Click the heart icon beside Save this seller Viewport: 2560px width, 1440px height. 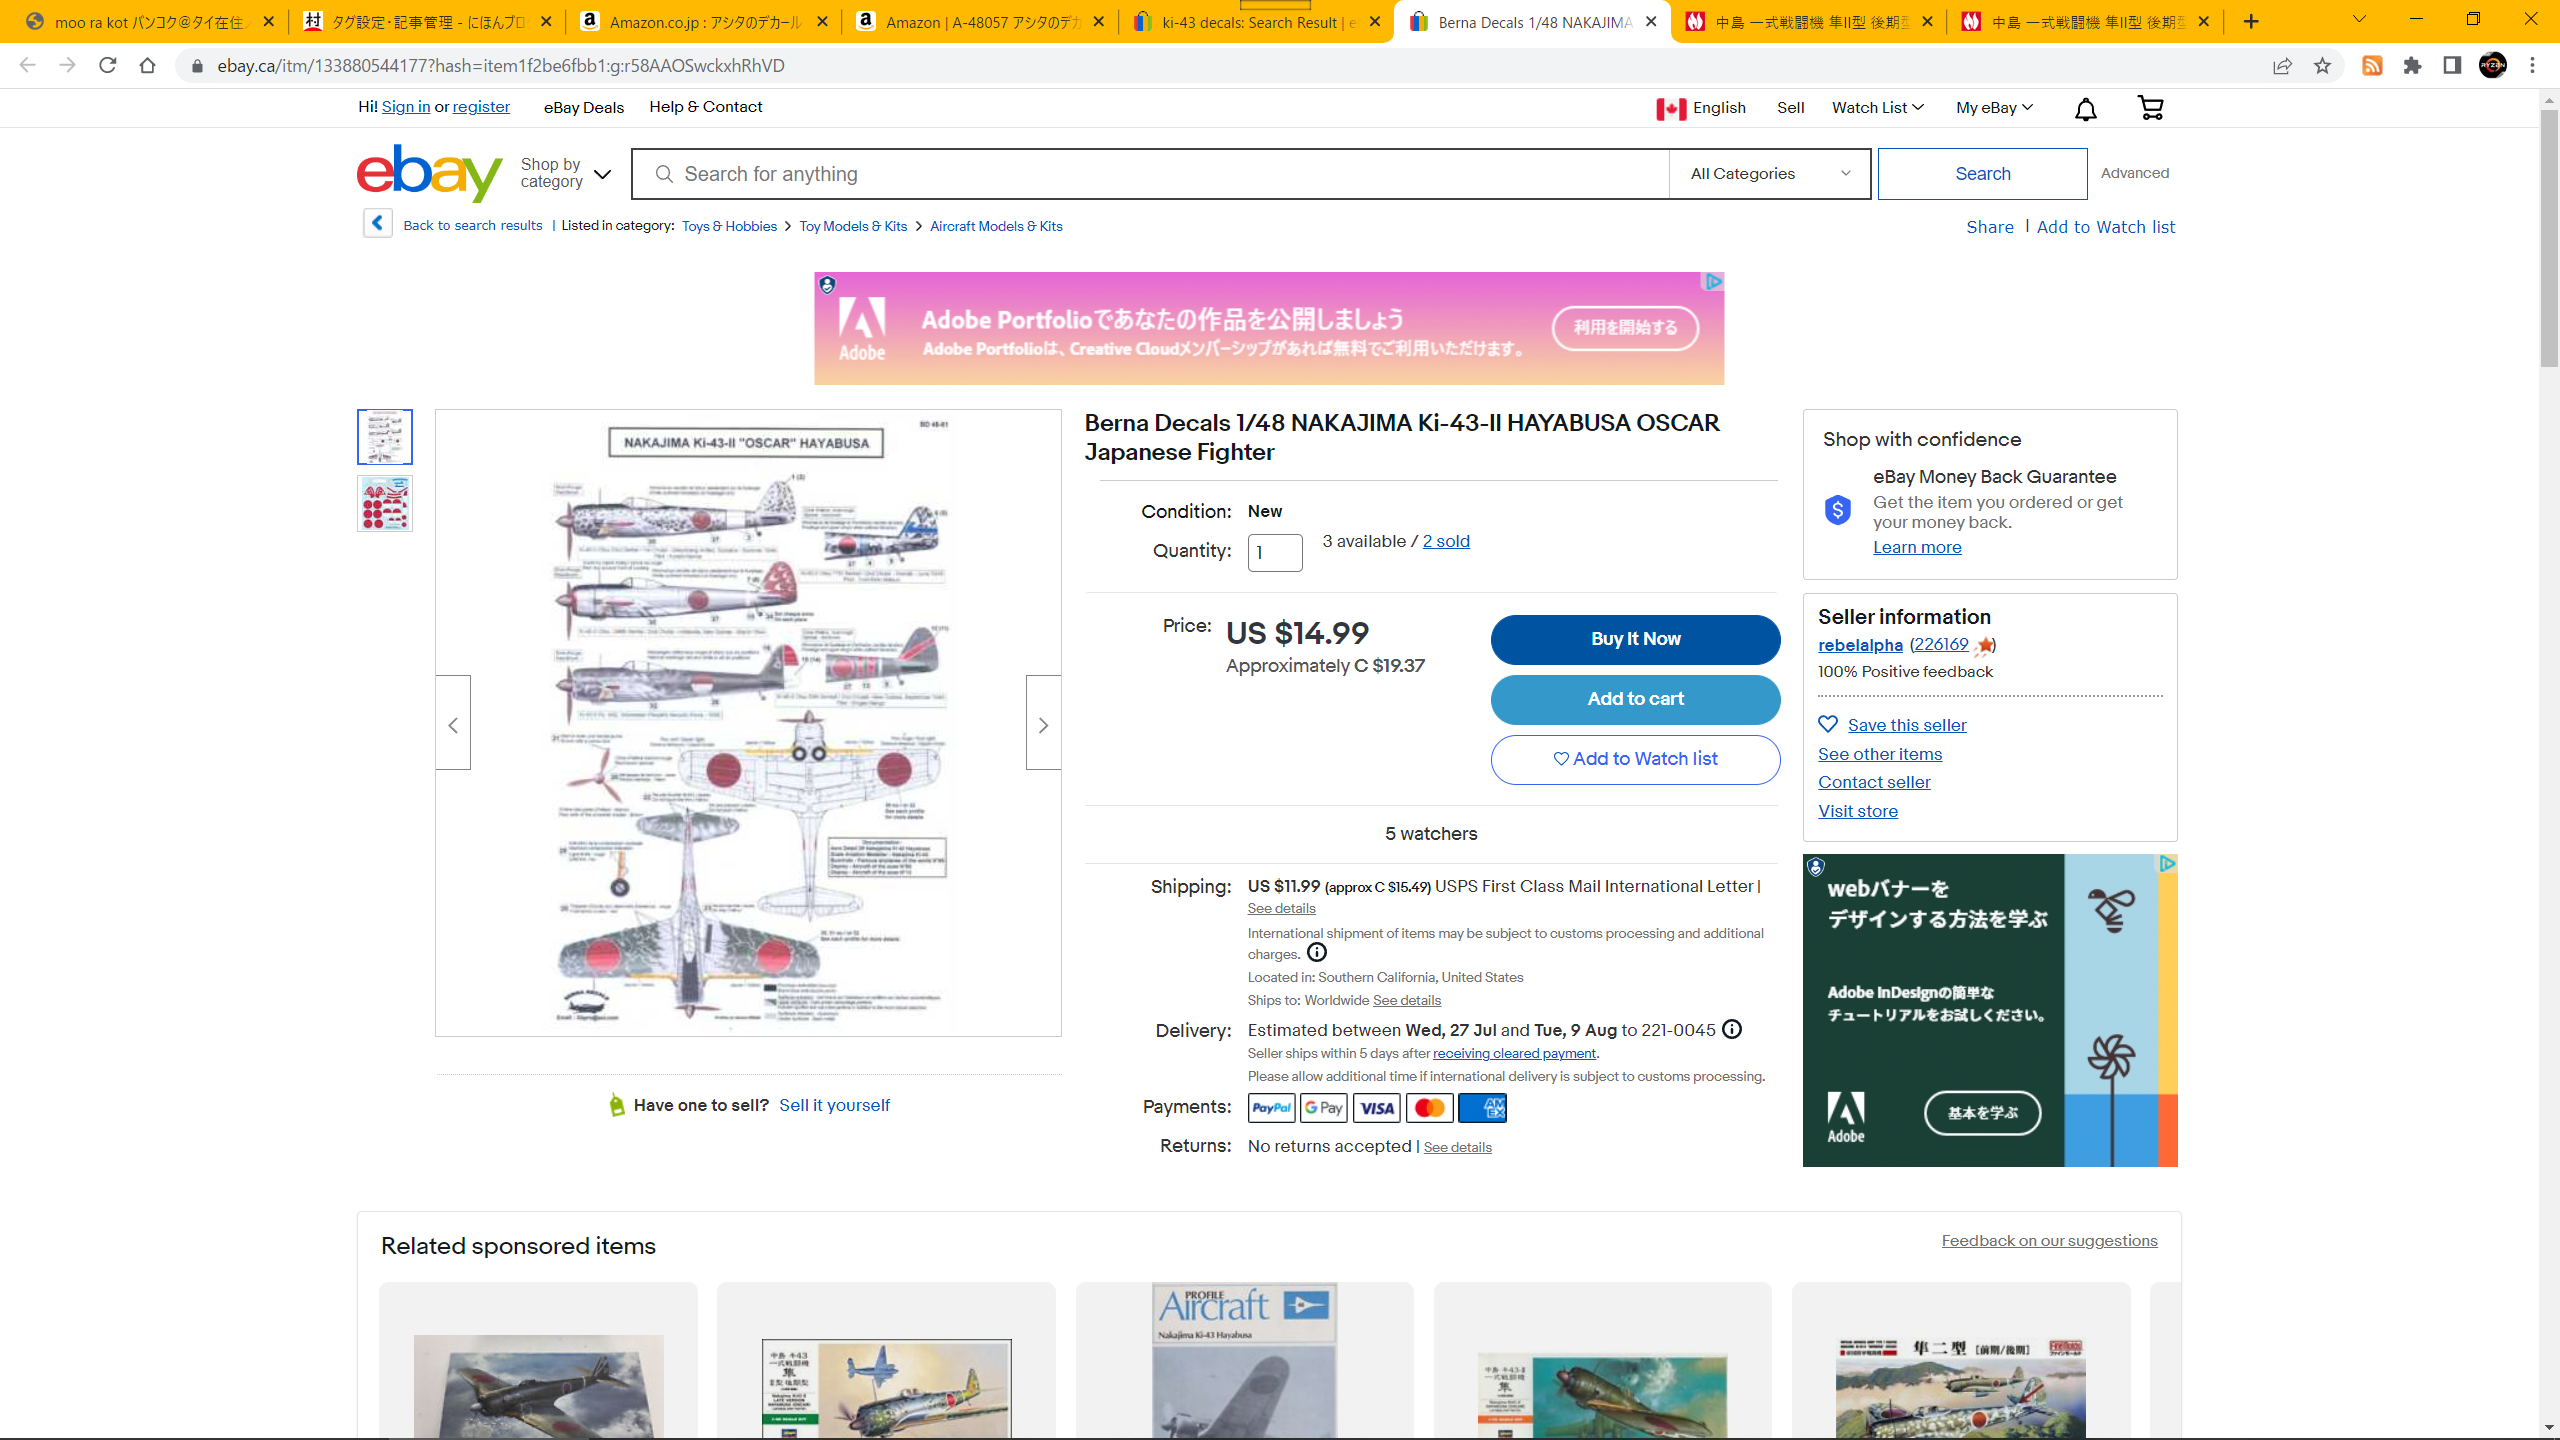pos(1828,724)
